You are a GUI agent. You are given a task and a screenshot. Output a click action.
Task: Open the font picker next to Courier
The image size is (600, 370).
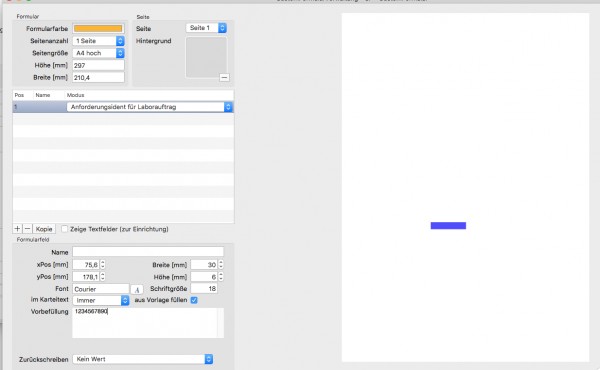pos(137,289)
